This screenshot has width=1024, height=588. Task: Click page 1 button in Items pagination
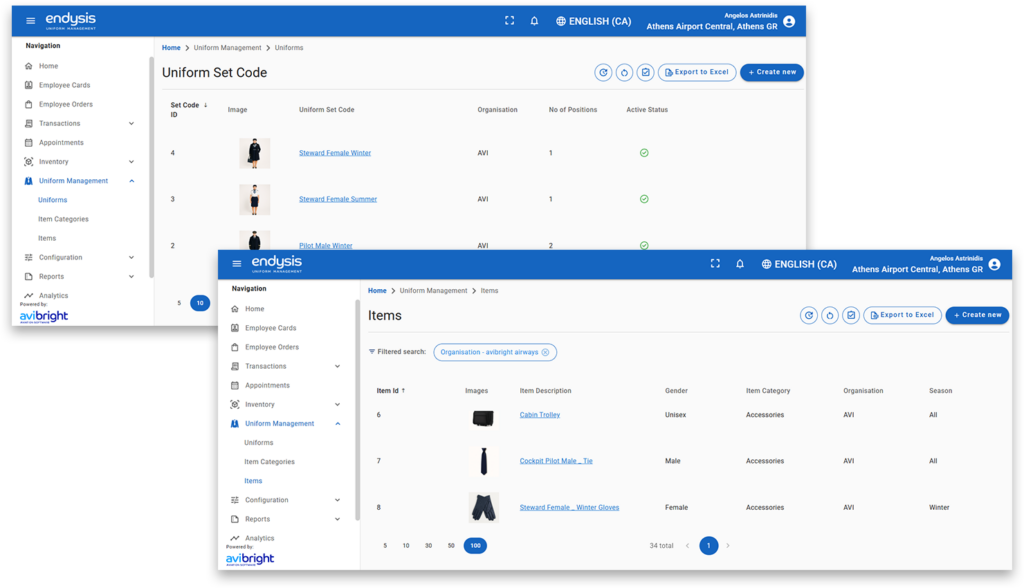point(708,546)
